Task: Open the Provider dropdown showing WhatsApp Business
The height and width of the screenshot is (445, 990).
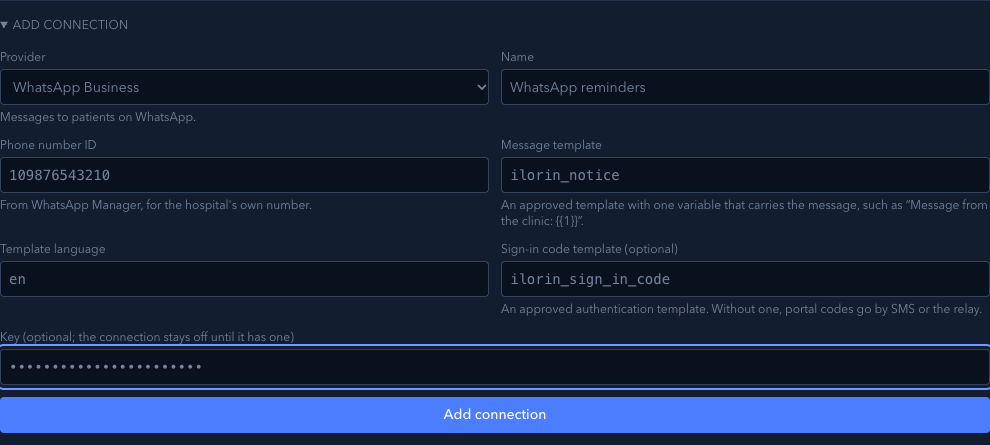Action: [x=244, y=87]
